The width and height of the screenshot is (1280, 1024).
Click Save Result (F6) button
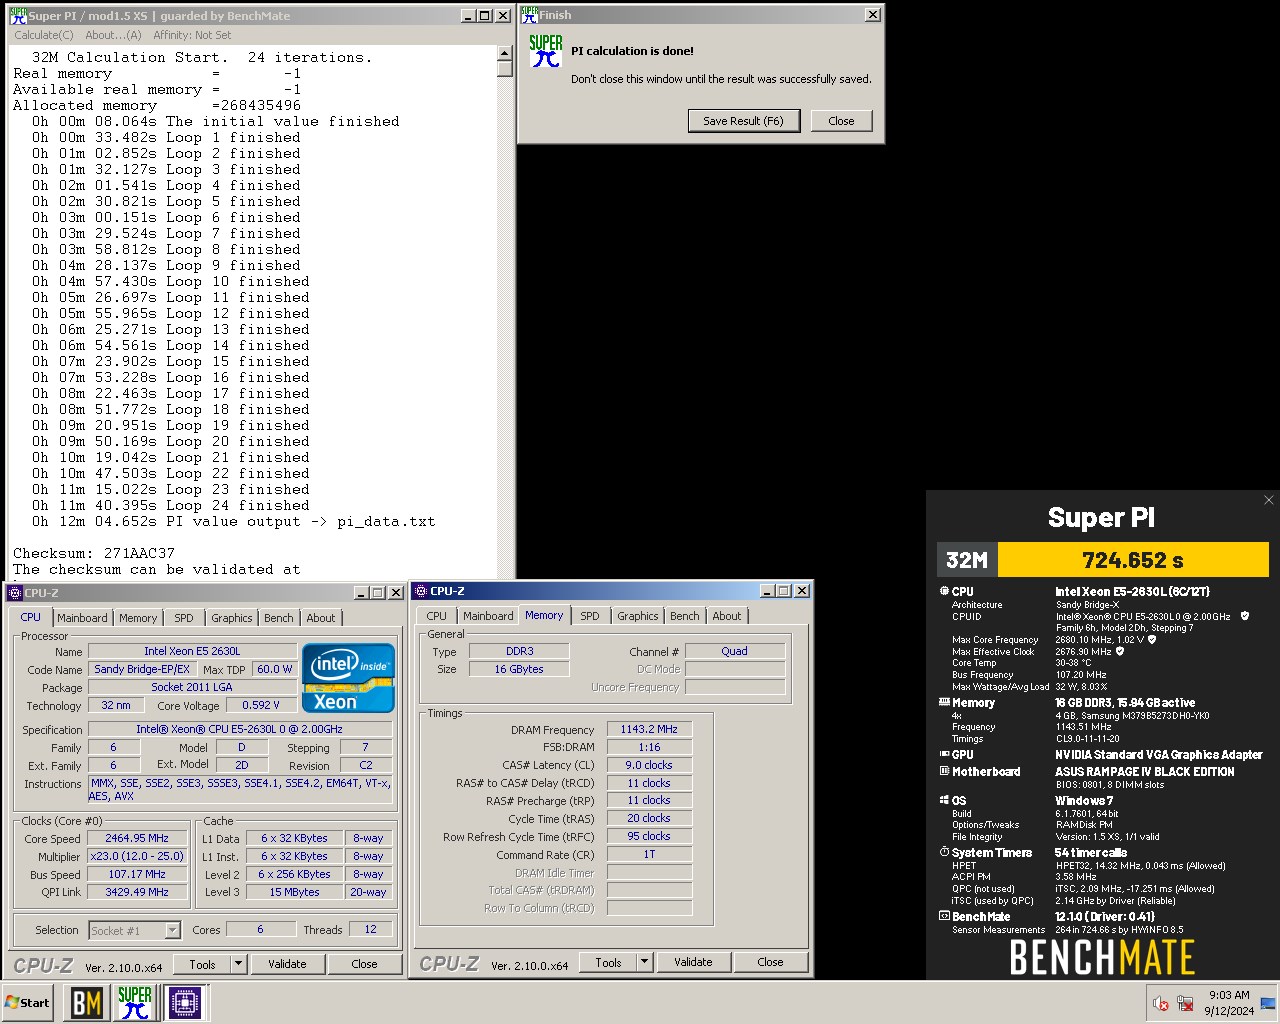point(743,121)
